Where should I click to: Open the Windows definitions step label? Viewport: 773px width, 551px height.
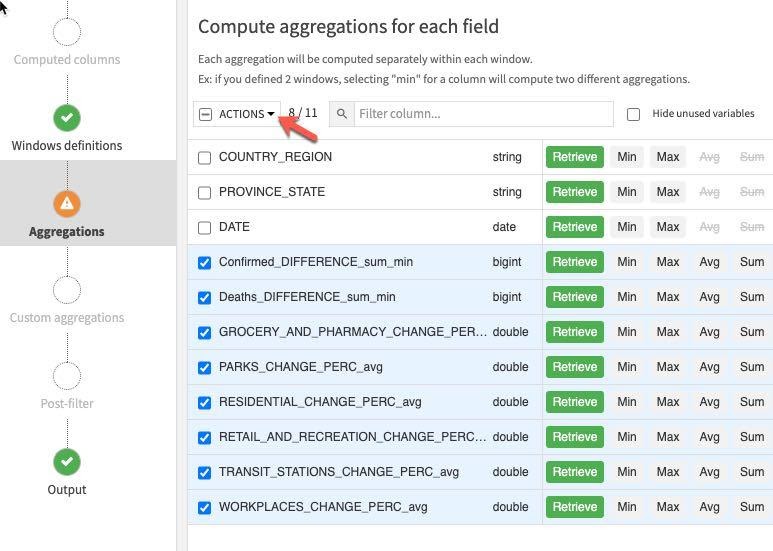point(67,146)
